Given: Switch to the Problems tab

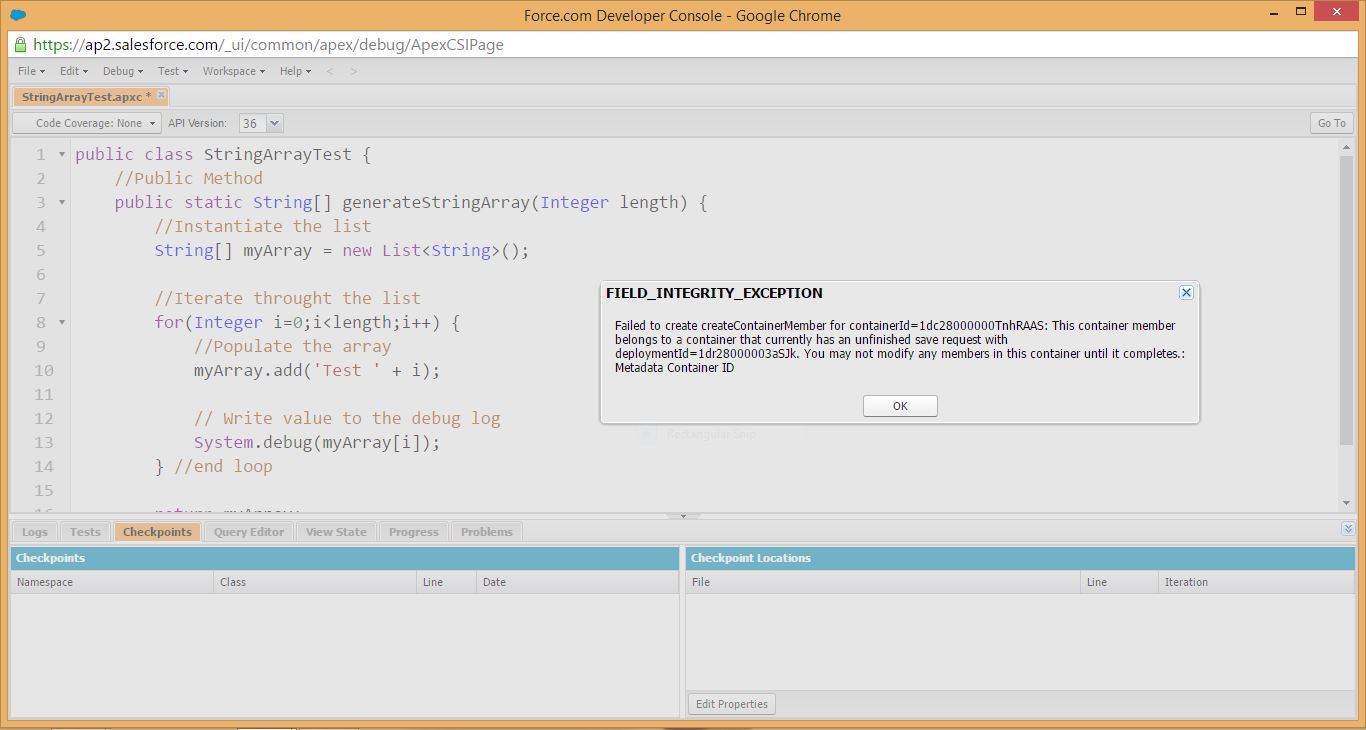Looking at the screenshot, I should [x=486, y=532].
